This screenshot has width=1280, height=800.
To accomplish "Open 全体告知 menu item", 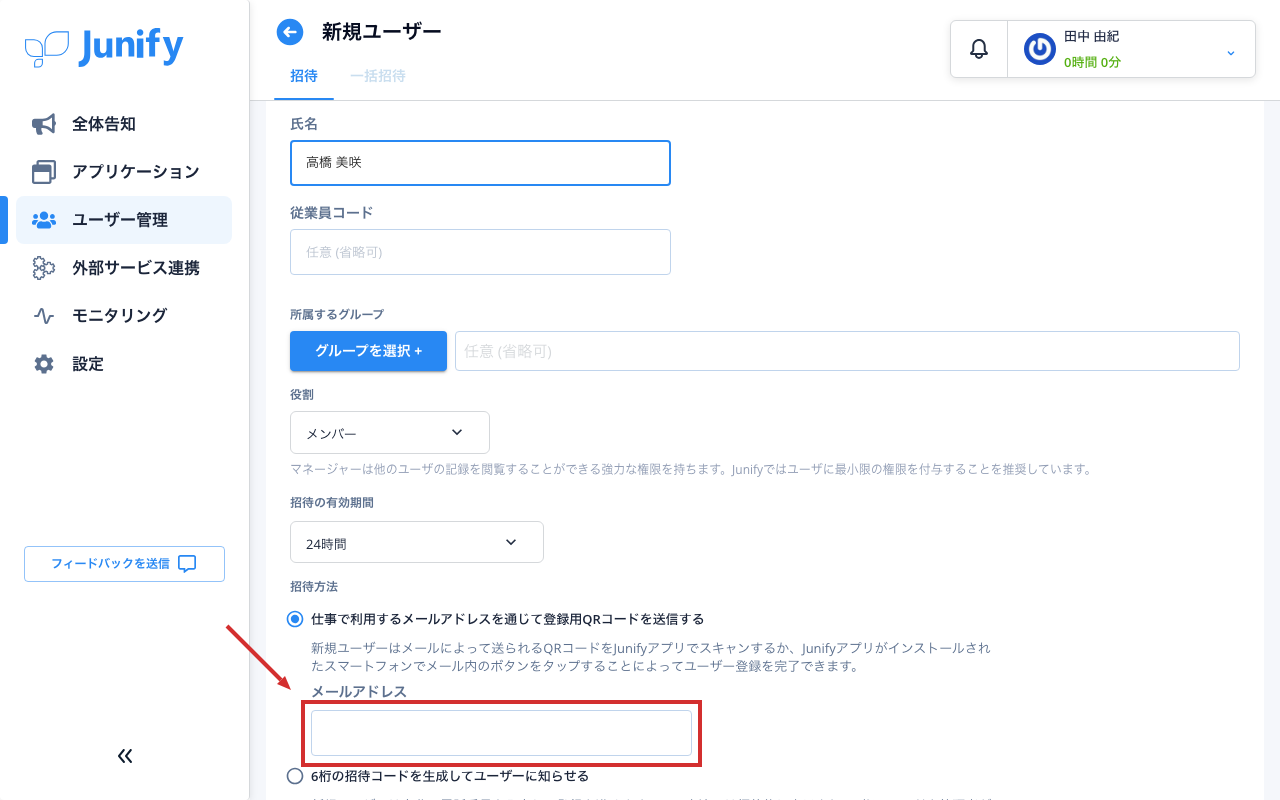I will 124,124.
